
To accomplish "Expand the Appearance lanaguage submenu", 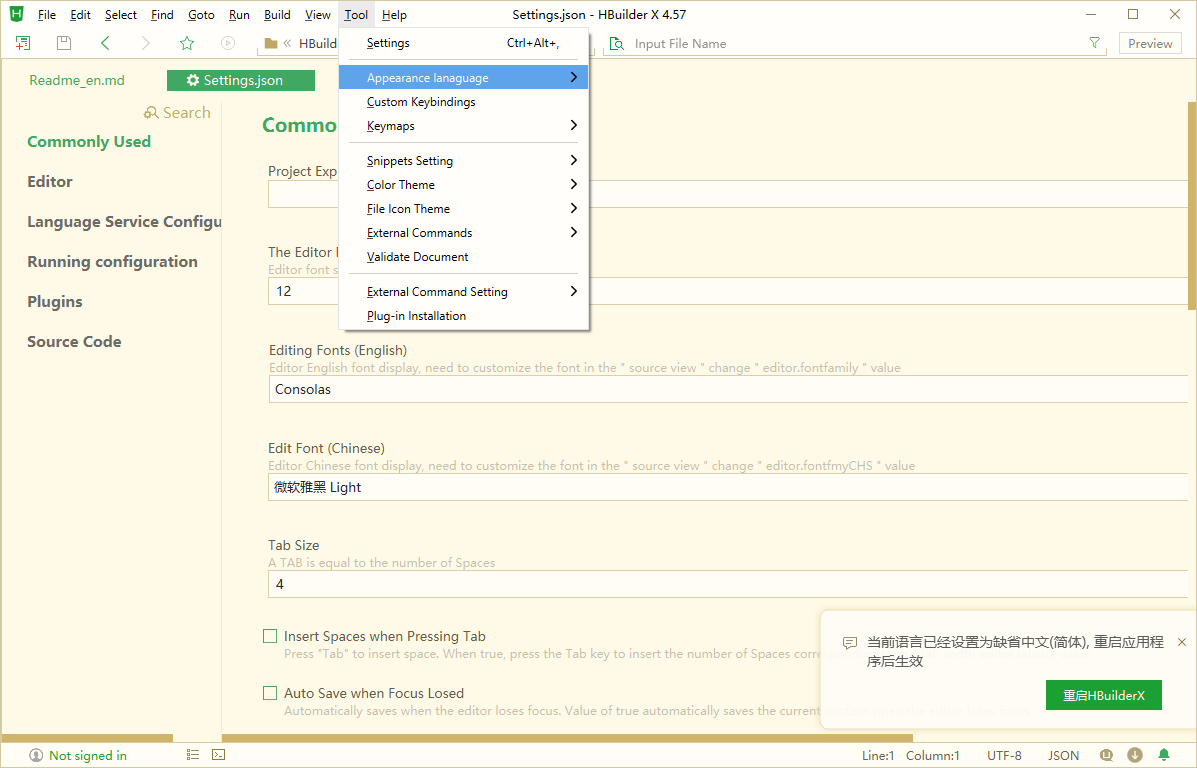I will (463, 78).
